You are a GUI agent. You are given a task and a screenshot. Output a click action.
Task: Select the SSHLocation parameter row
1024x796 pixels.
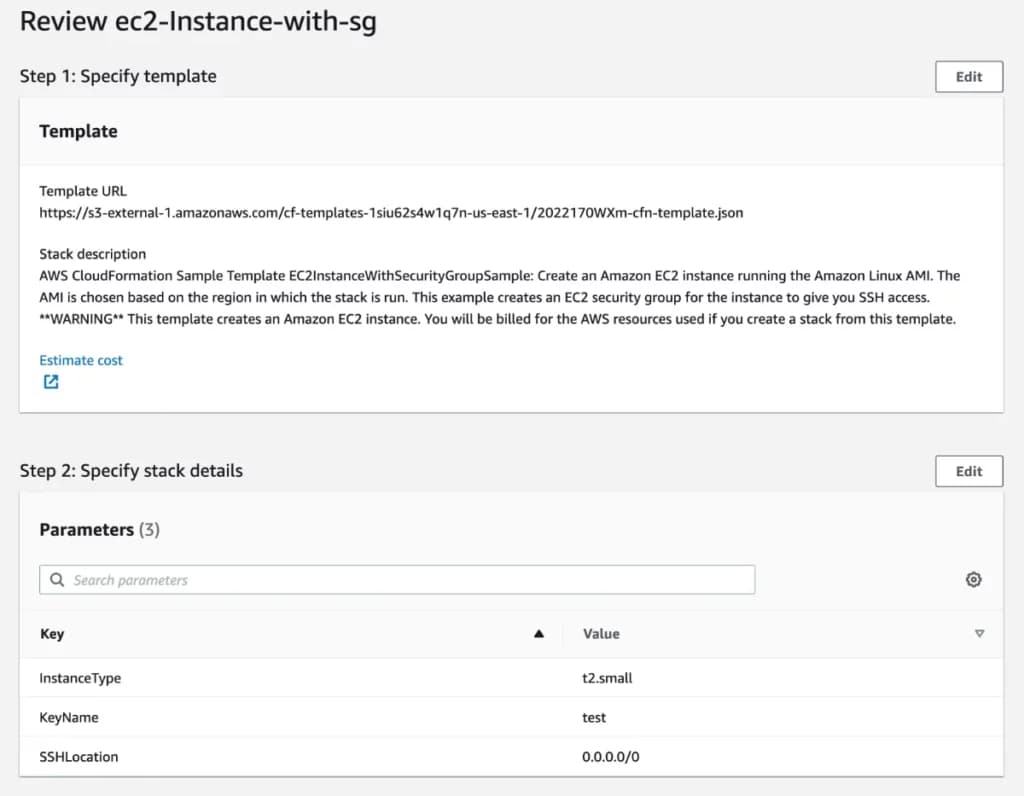tap(79, 757)
